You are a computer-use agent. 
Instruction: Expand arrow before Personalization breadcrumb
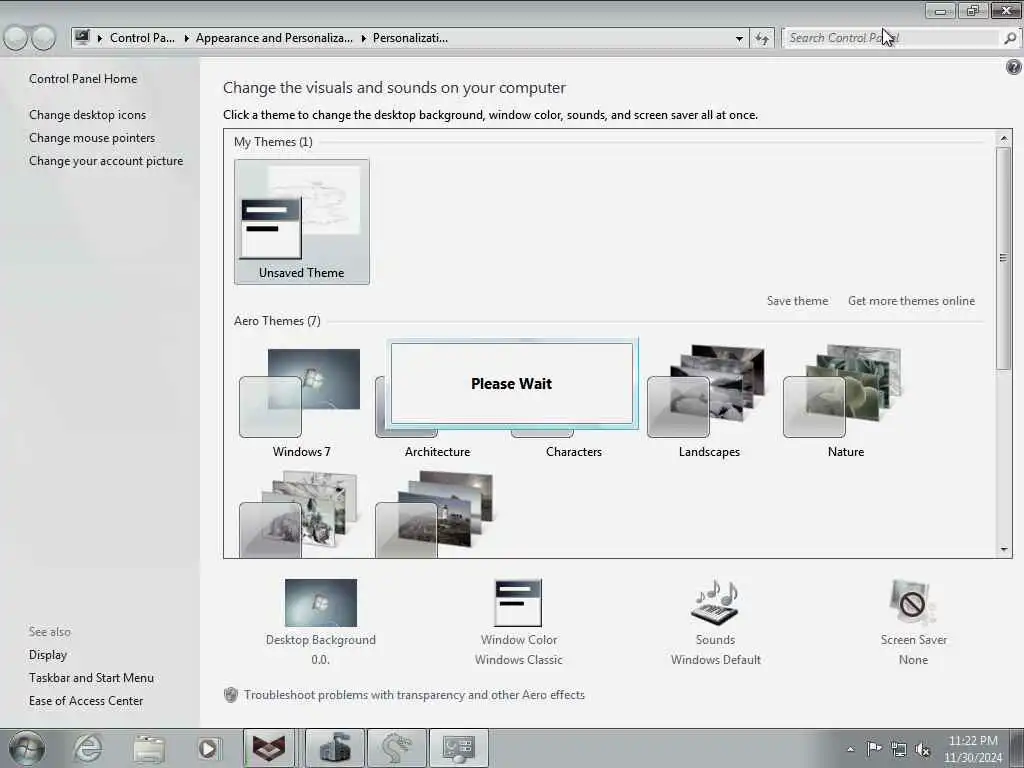click(363, 39)
